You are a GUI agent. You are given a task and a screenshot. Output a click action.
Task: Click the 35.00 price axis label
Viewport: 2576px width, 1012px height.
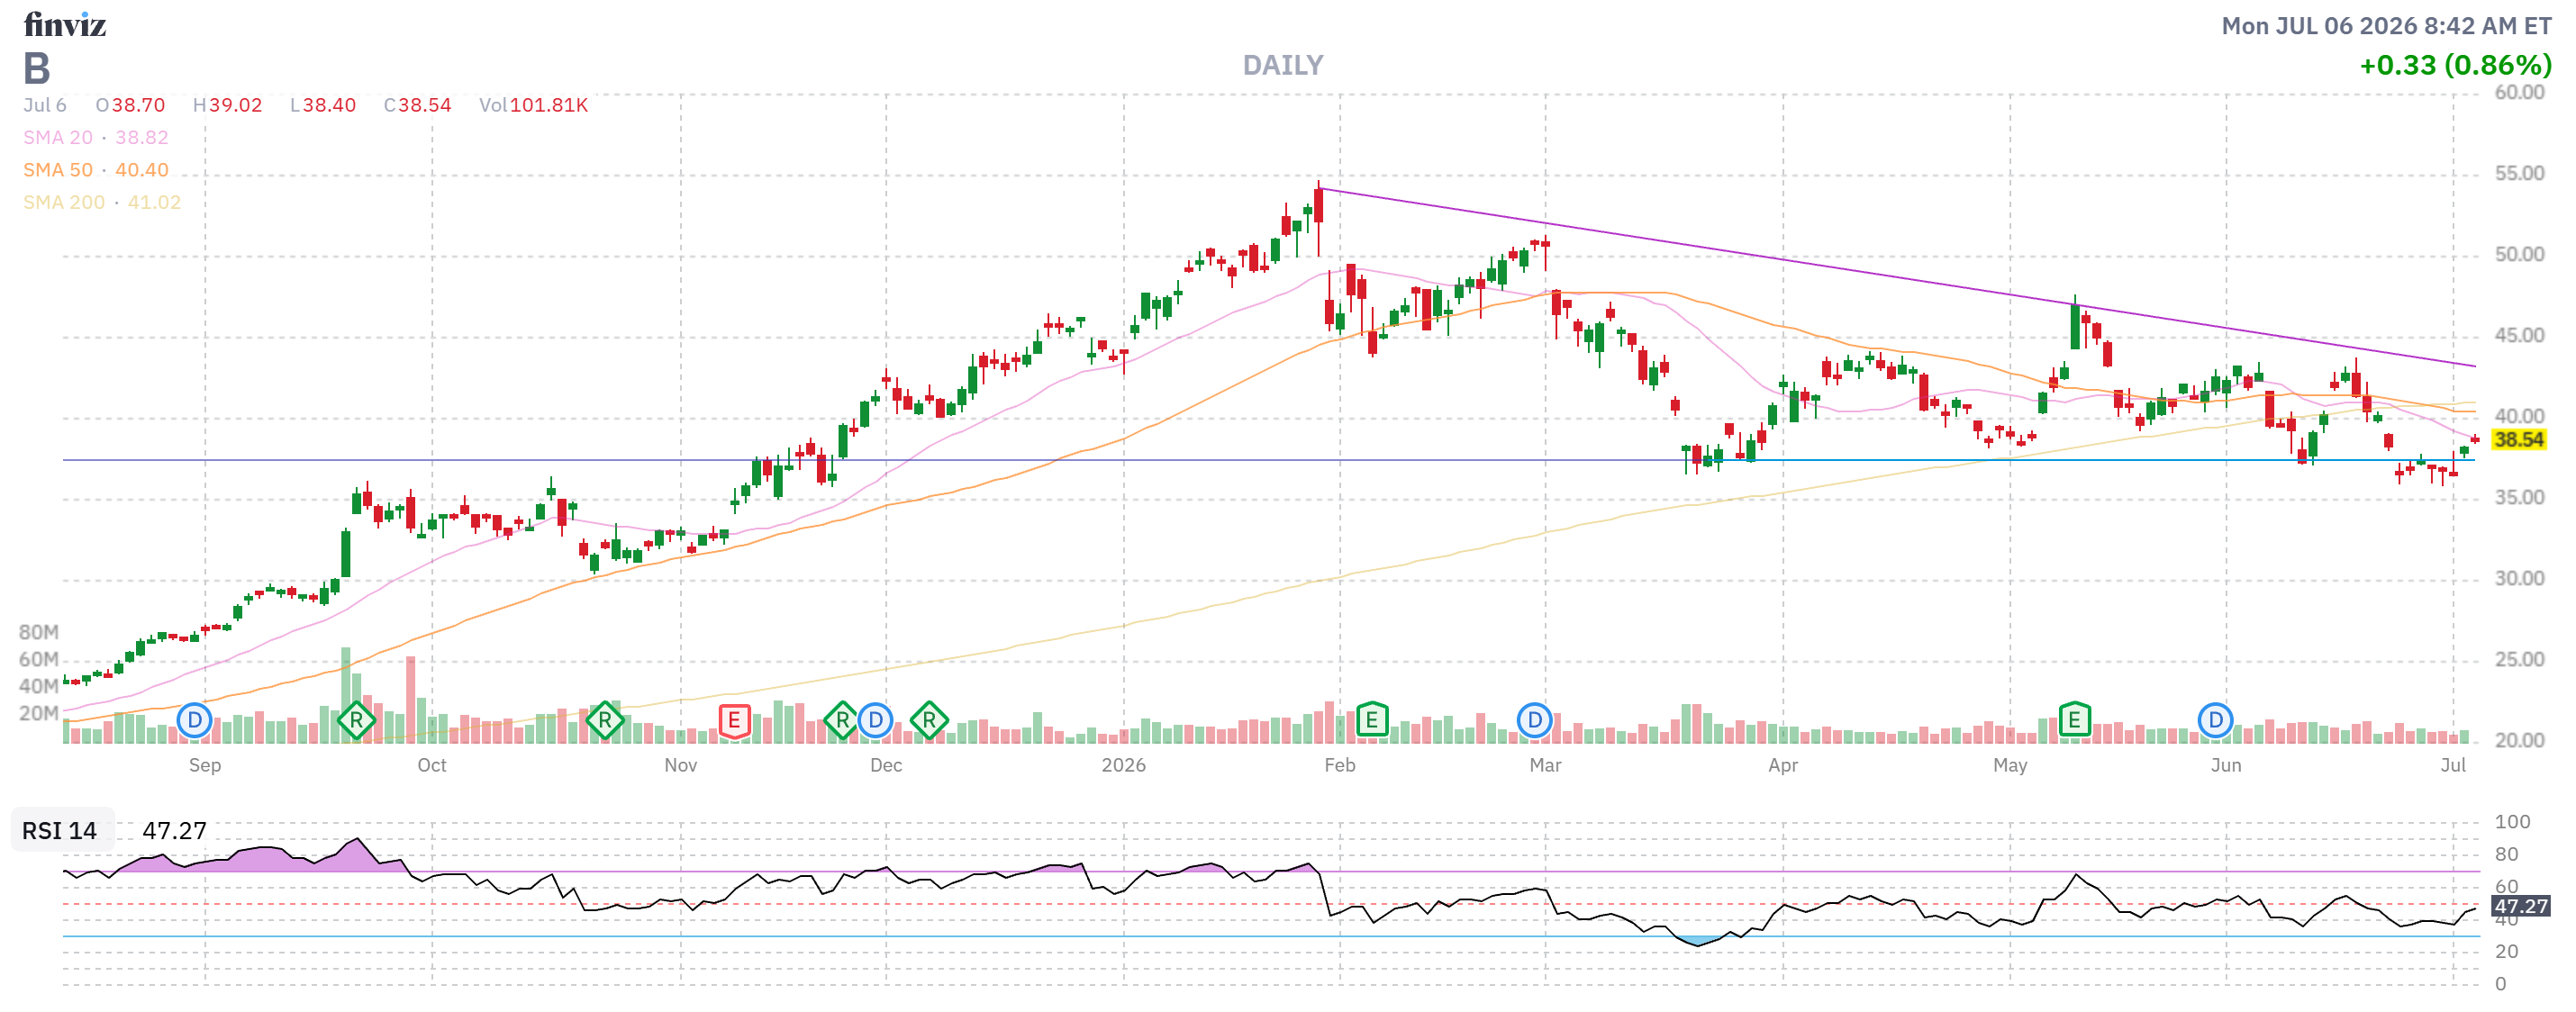(x=2519, y=498)
